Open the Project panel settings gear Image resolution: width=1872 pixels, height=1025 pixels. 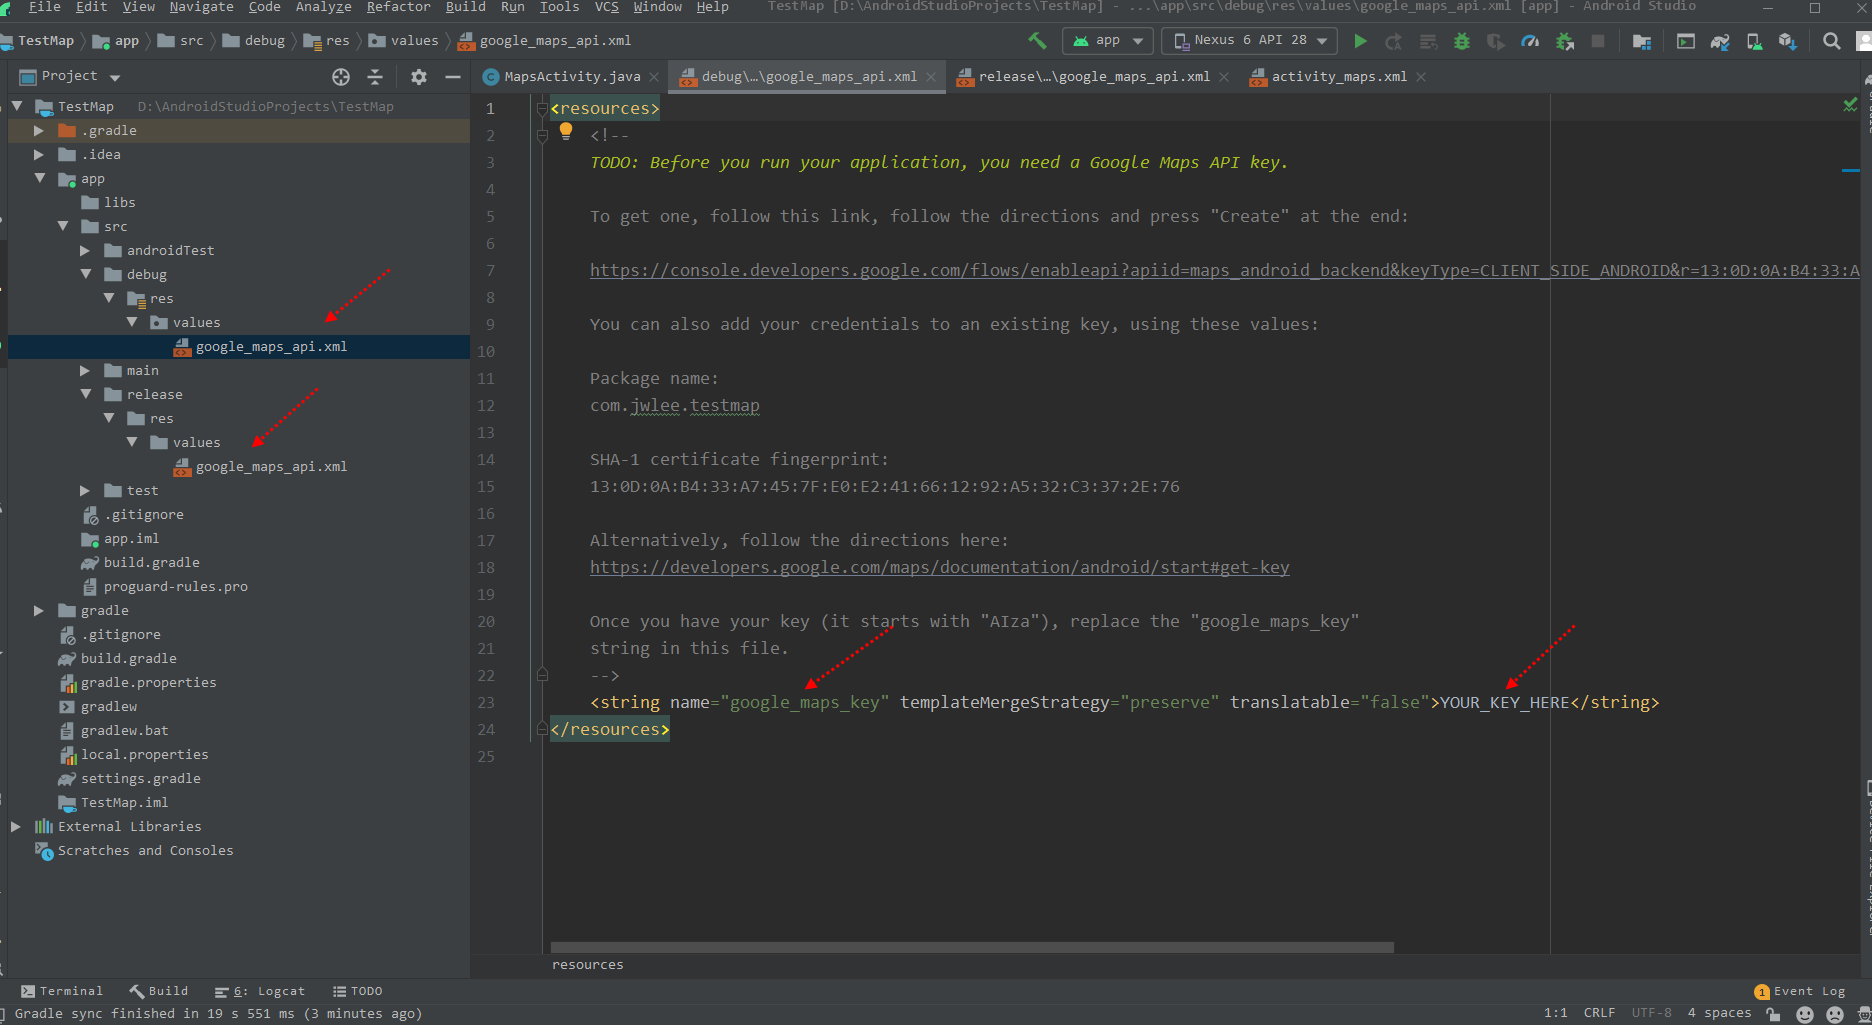coord(419,77)
